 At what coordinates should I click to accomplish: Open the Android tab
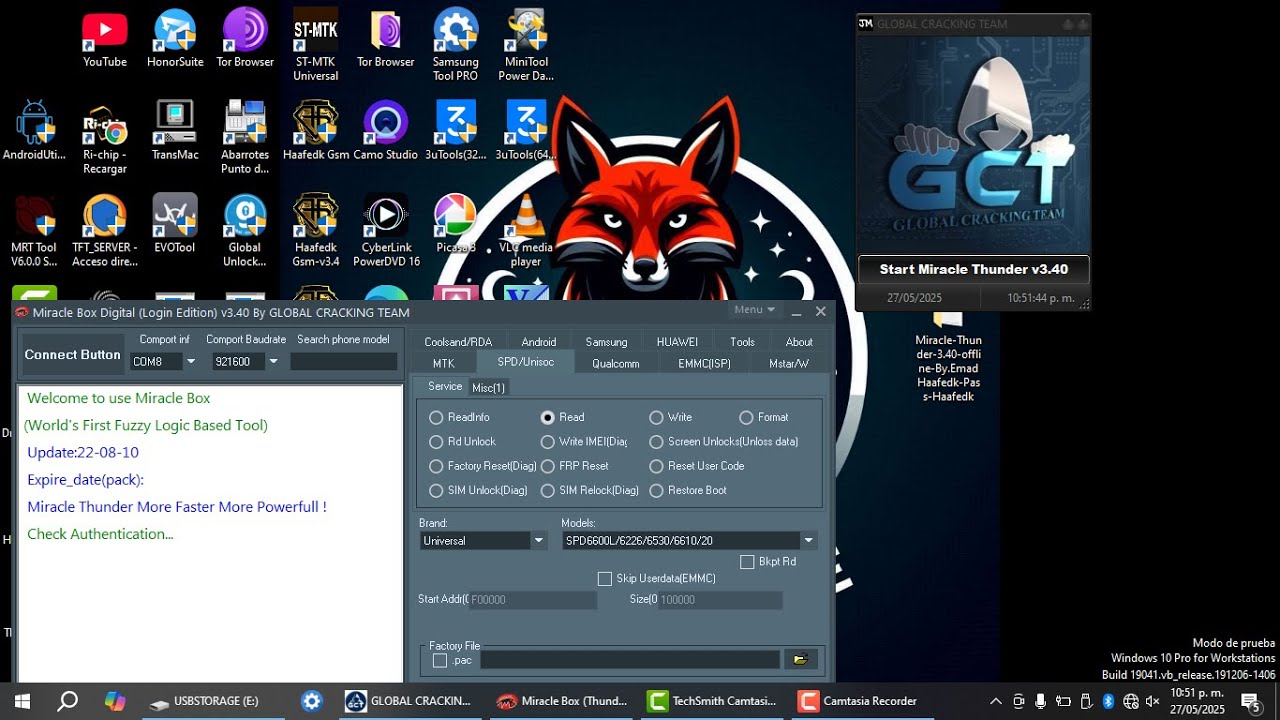click(538, 342)
